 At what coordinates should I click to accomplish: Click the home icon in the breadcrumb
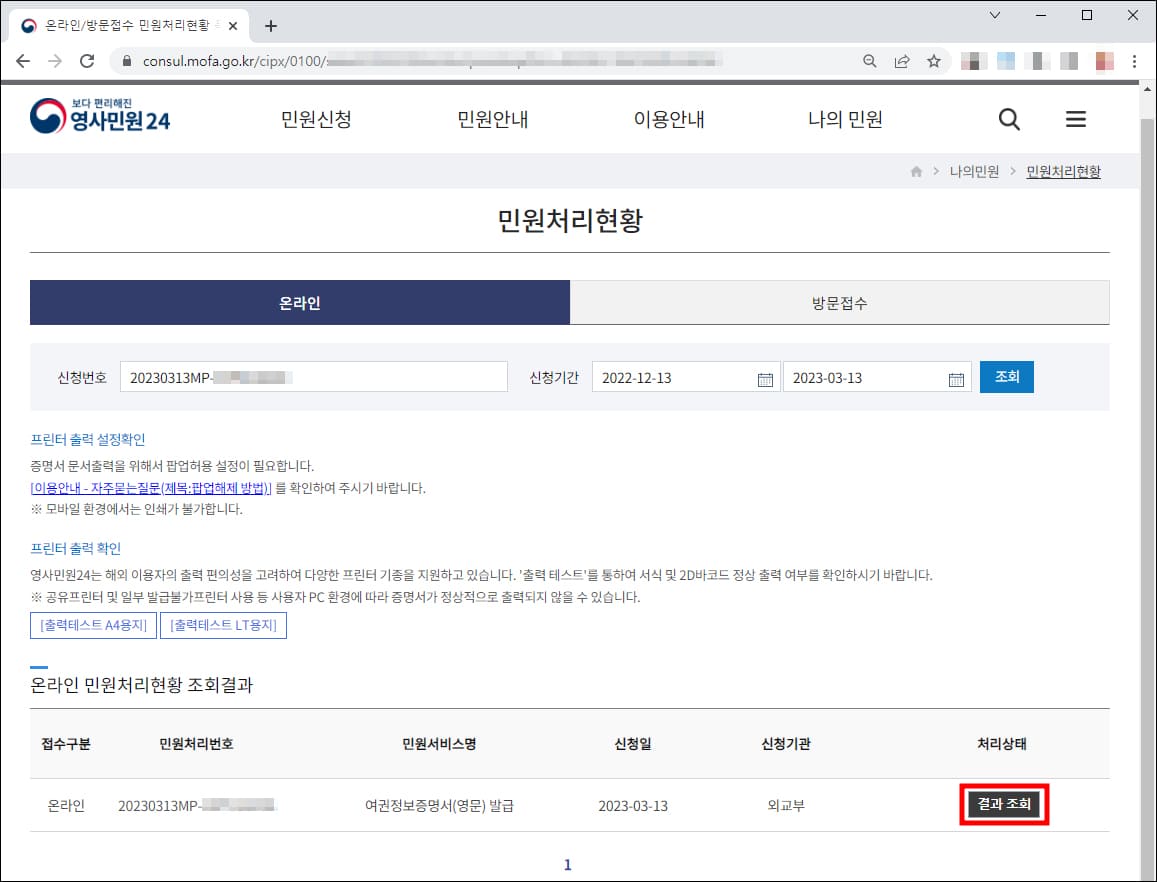tap(916, 172)
